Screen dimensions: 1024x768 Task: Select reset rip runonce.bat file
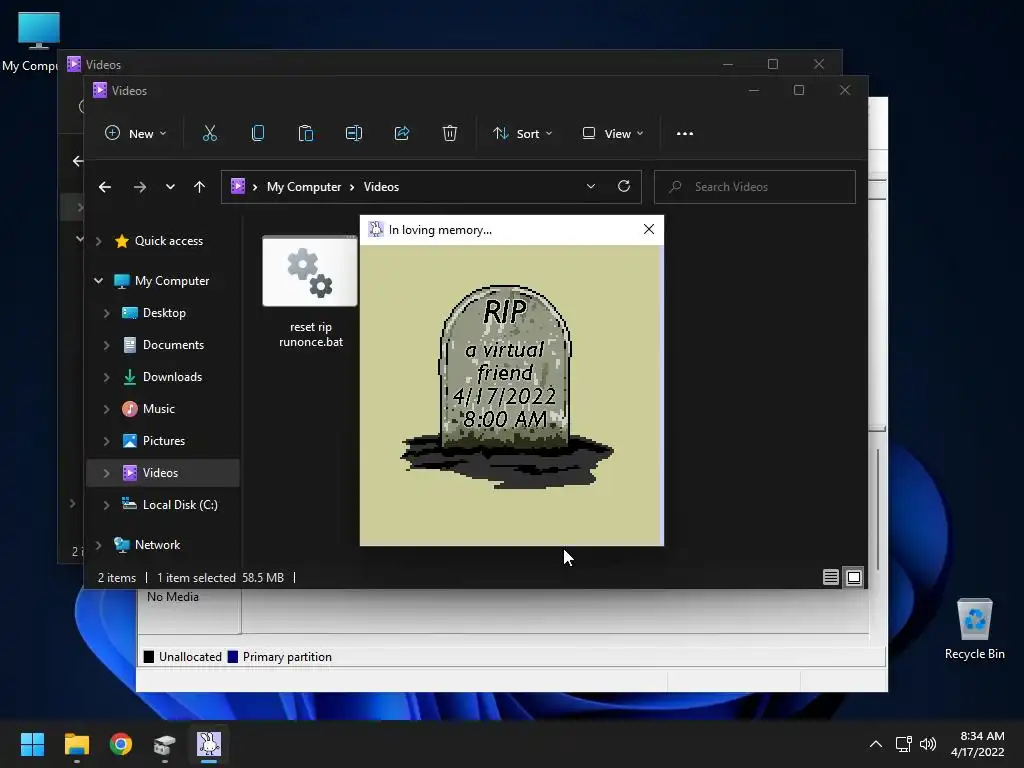310,293
